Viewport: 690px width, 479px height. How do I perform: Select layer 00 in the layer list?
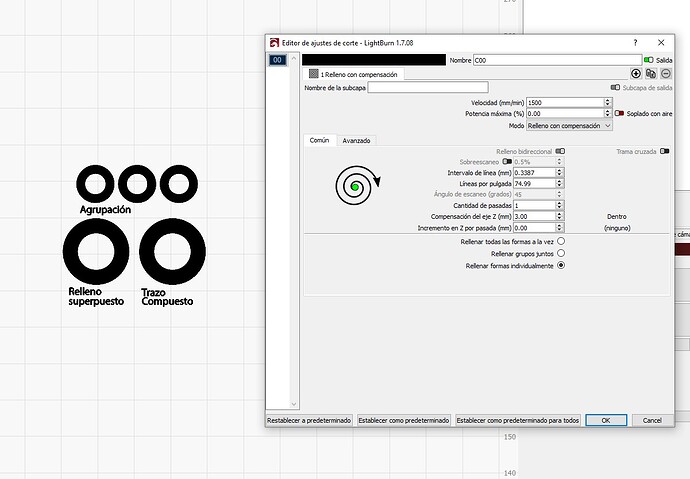[x=277, y=60]
